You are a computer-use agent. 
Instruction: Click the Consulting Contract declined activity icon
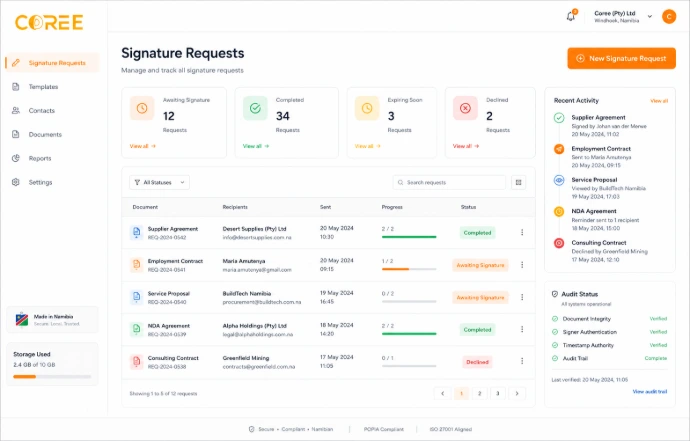pyautogui.click(x=559, y=243)
